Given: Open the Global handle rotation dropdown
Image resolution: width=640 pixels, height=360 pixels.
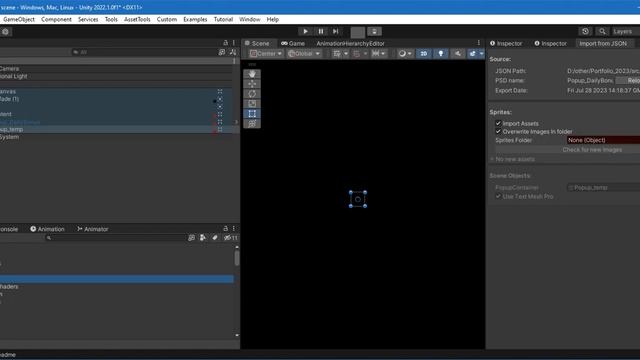Looking at the screenshot, I should pyautogui.click(x=304, y=53).
